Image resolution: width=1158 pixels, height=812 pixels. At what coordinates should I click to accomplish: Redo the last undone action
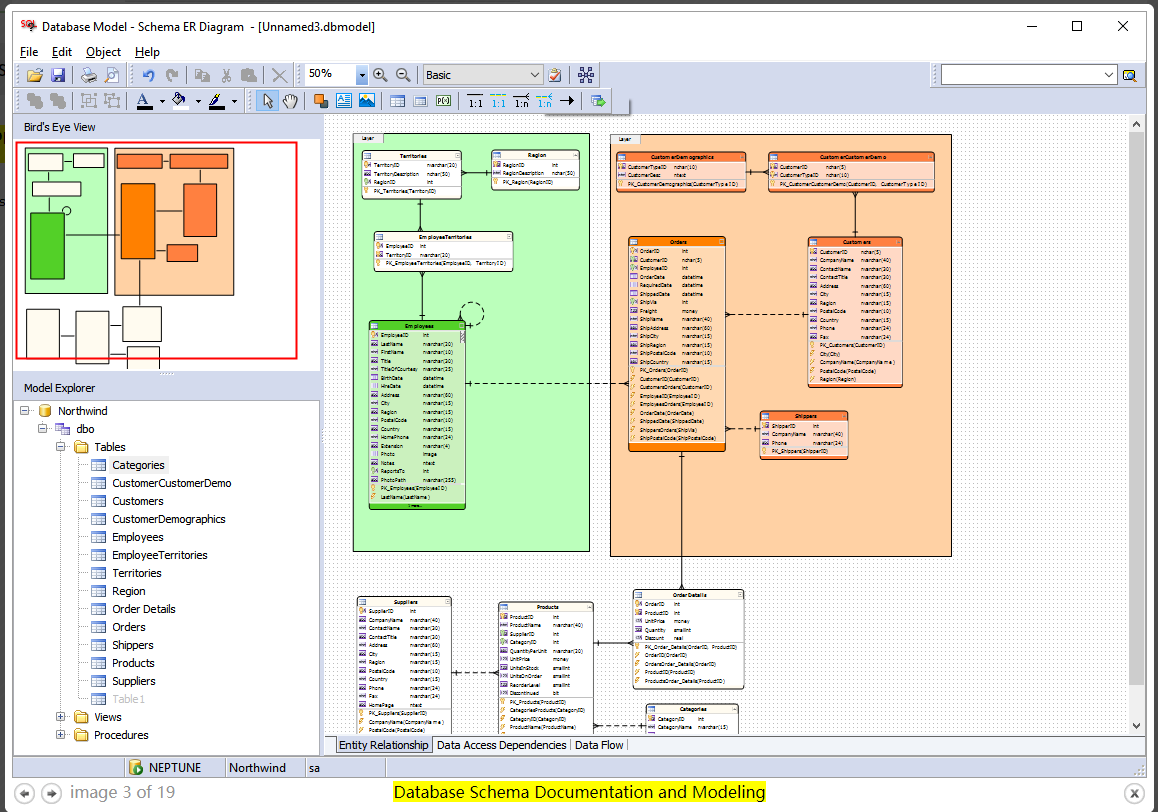[x=171, y=75]
